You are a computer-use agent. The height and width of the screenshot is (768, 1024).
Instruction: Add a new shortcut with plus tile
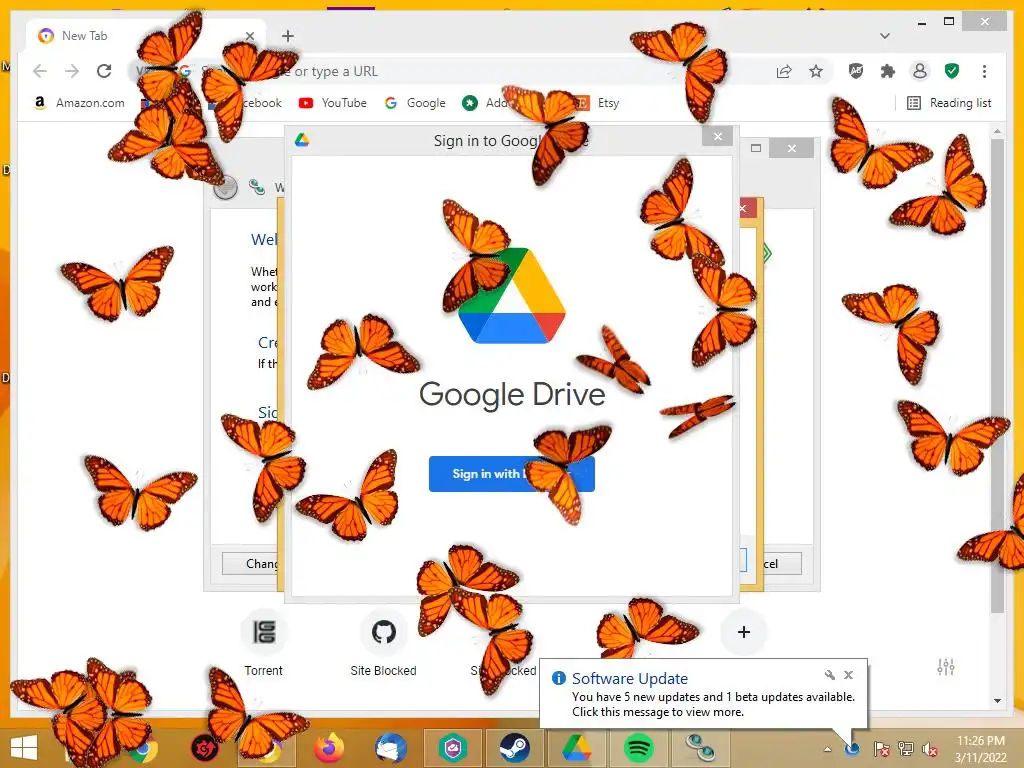point(743,632)
